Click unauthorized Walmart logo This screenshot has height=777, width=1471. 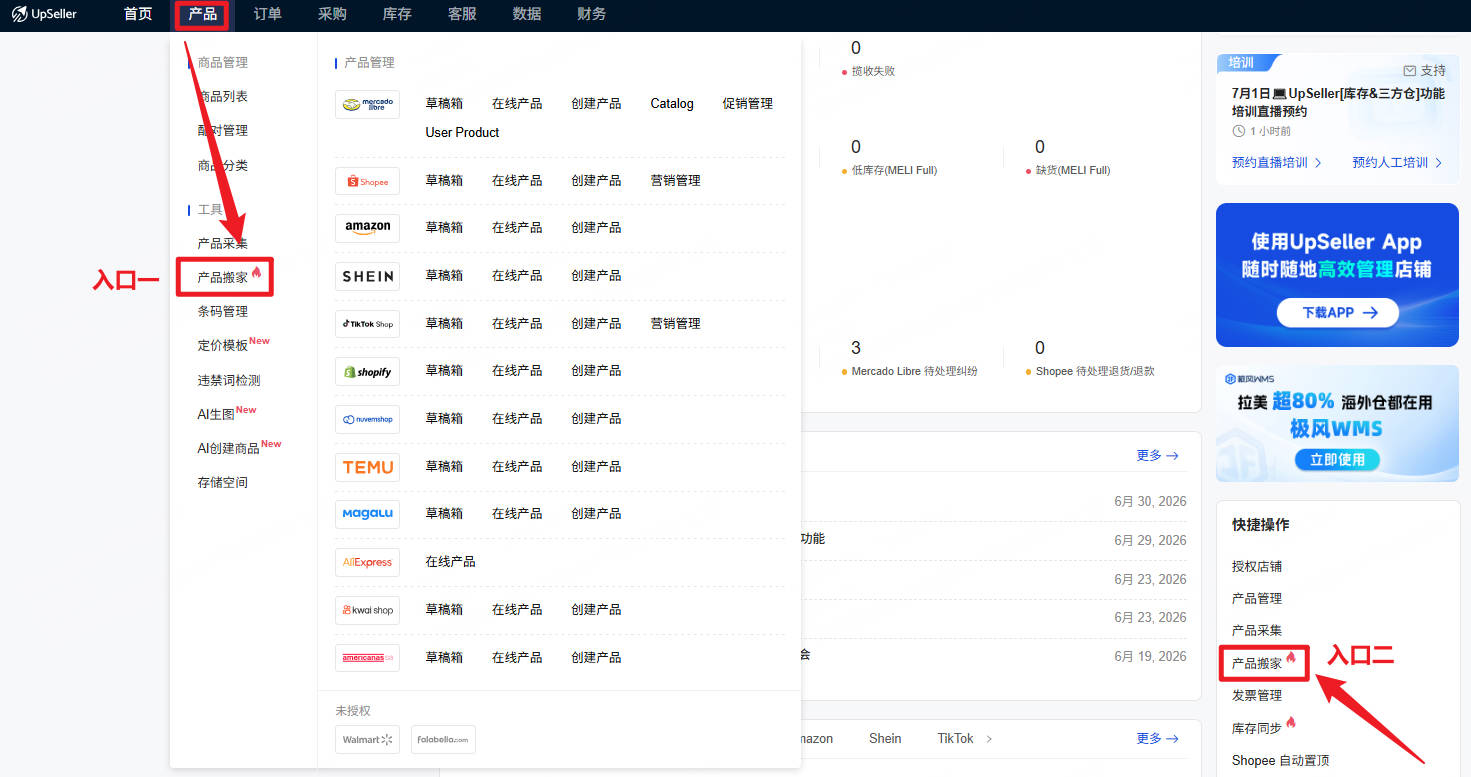tap(367, 740)
